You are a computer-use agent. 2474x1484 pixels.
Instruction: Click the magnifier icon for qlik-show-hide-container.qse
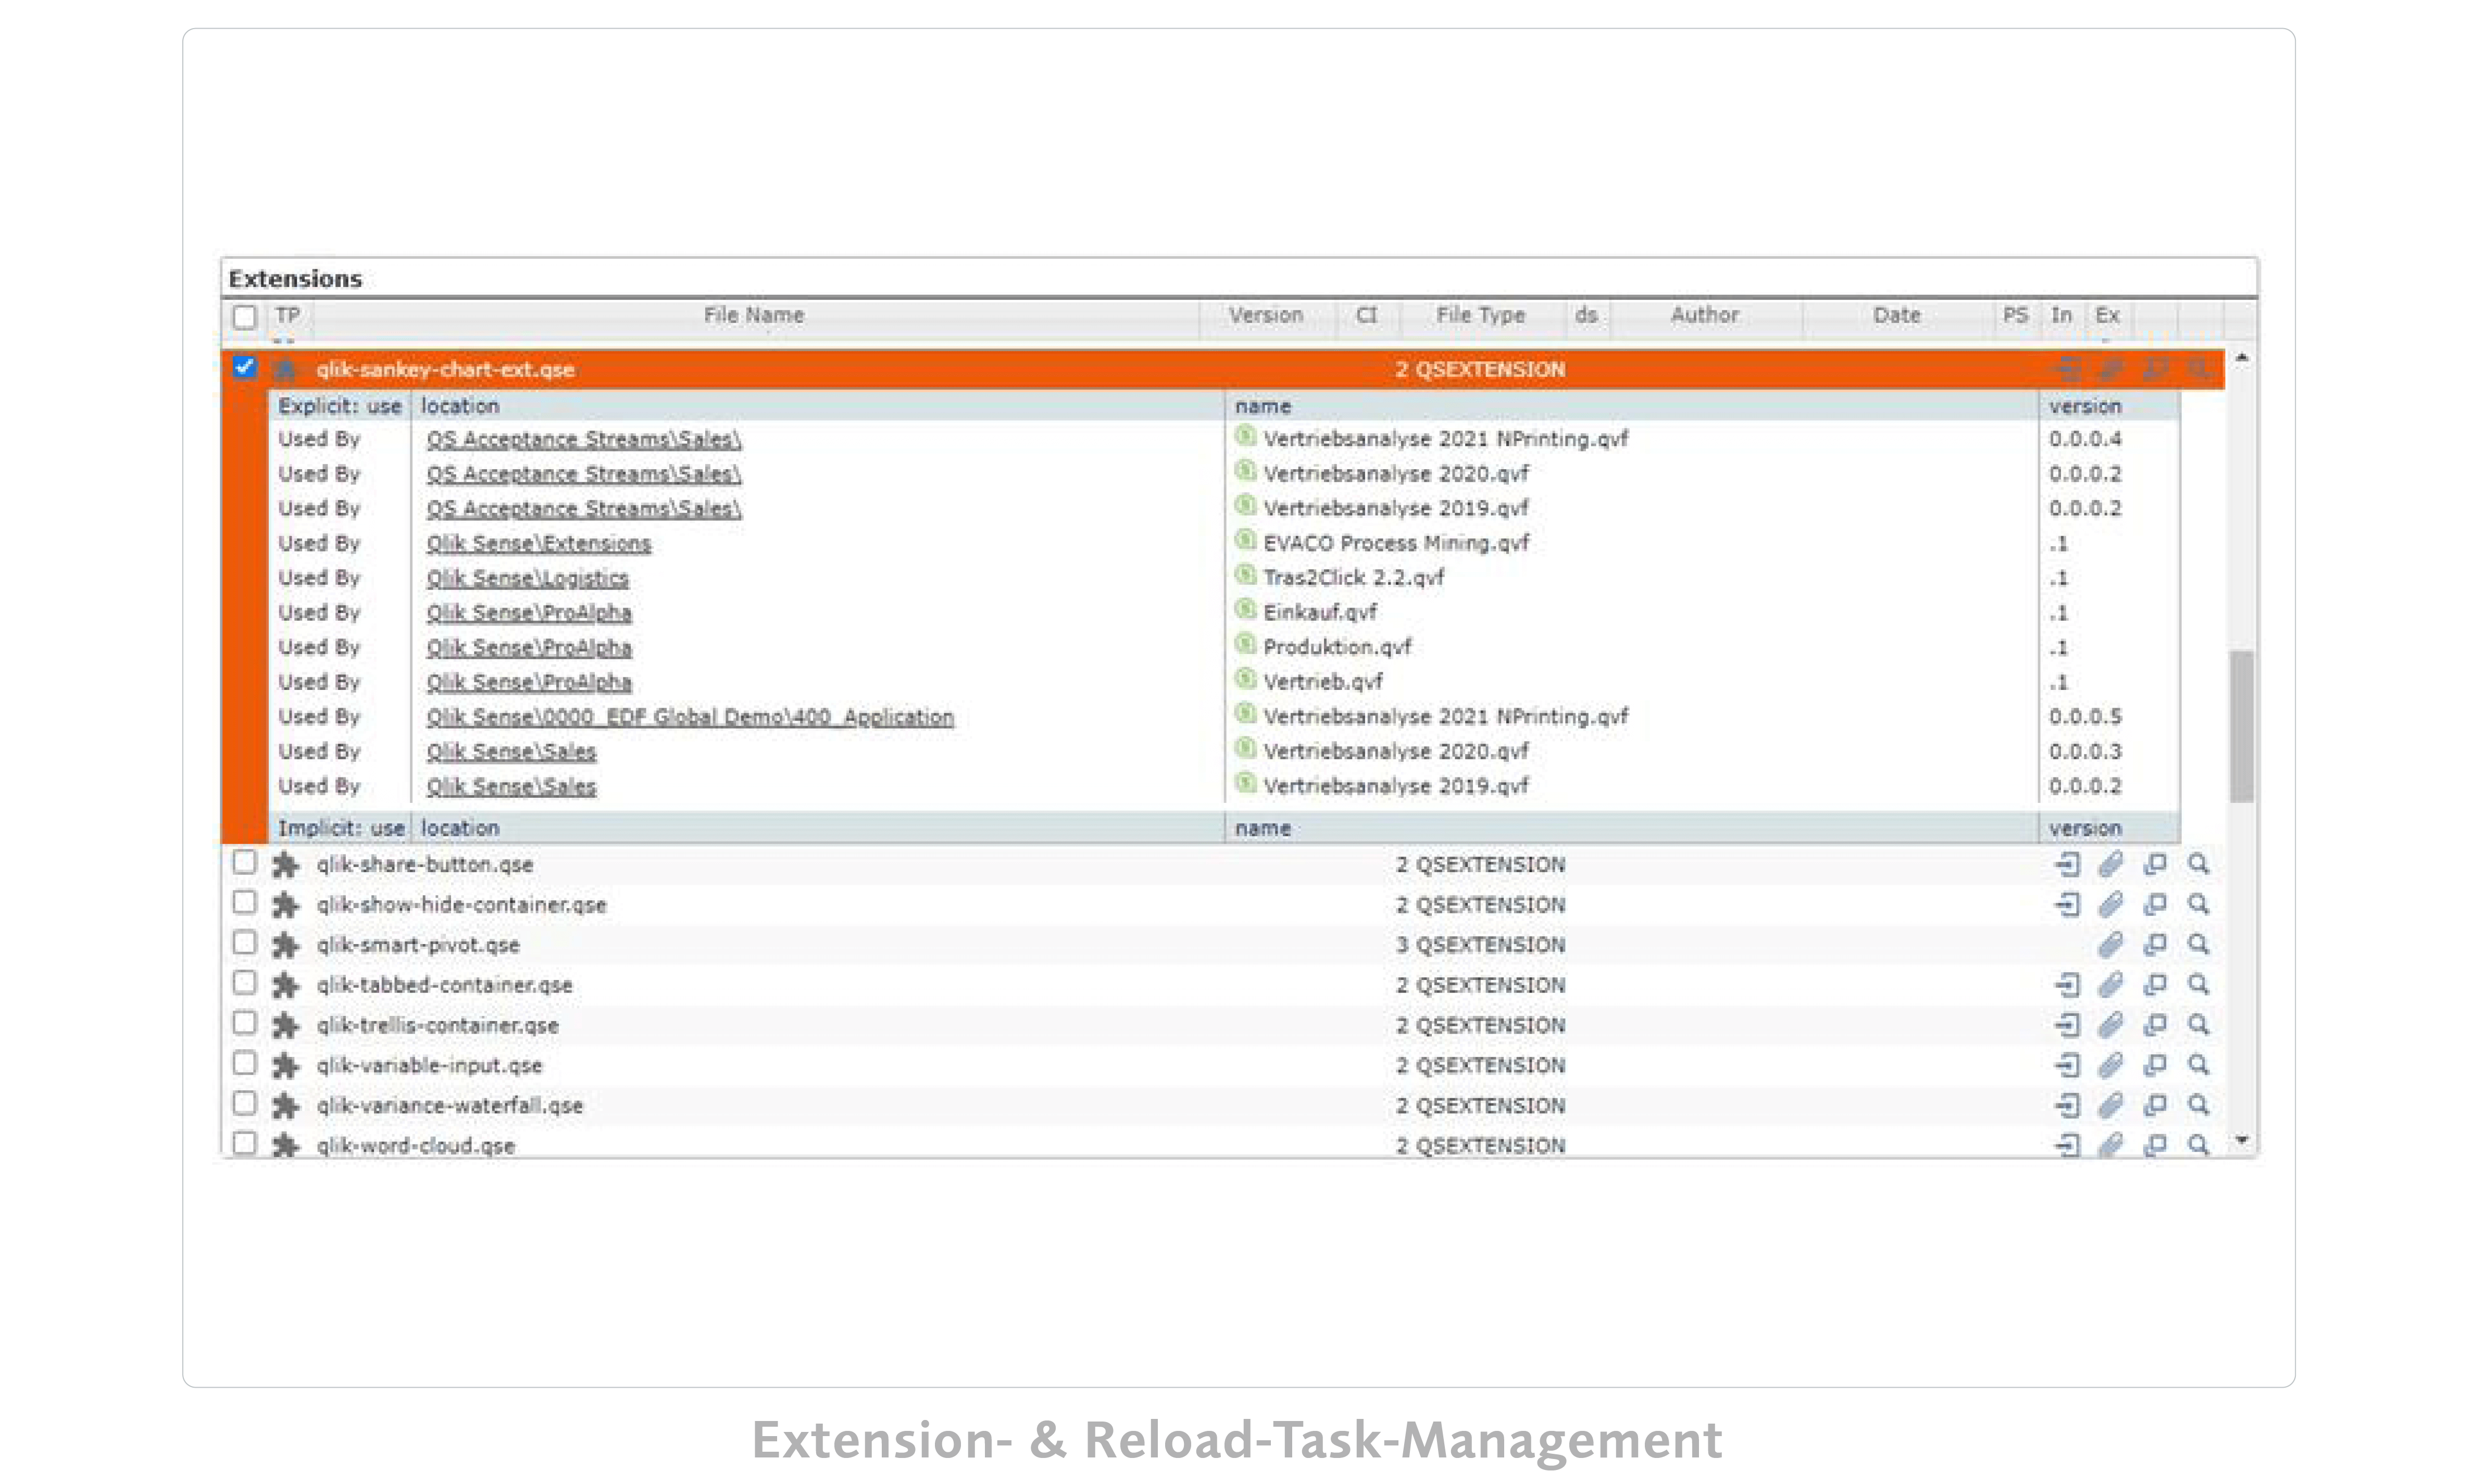click(2198, 904)
